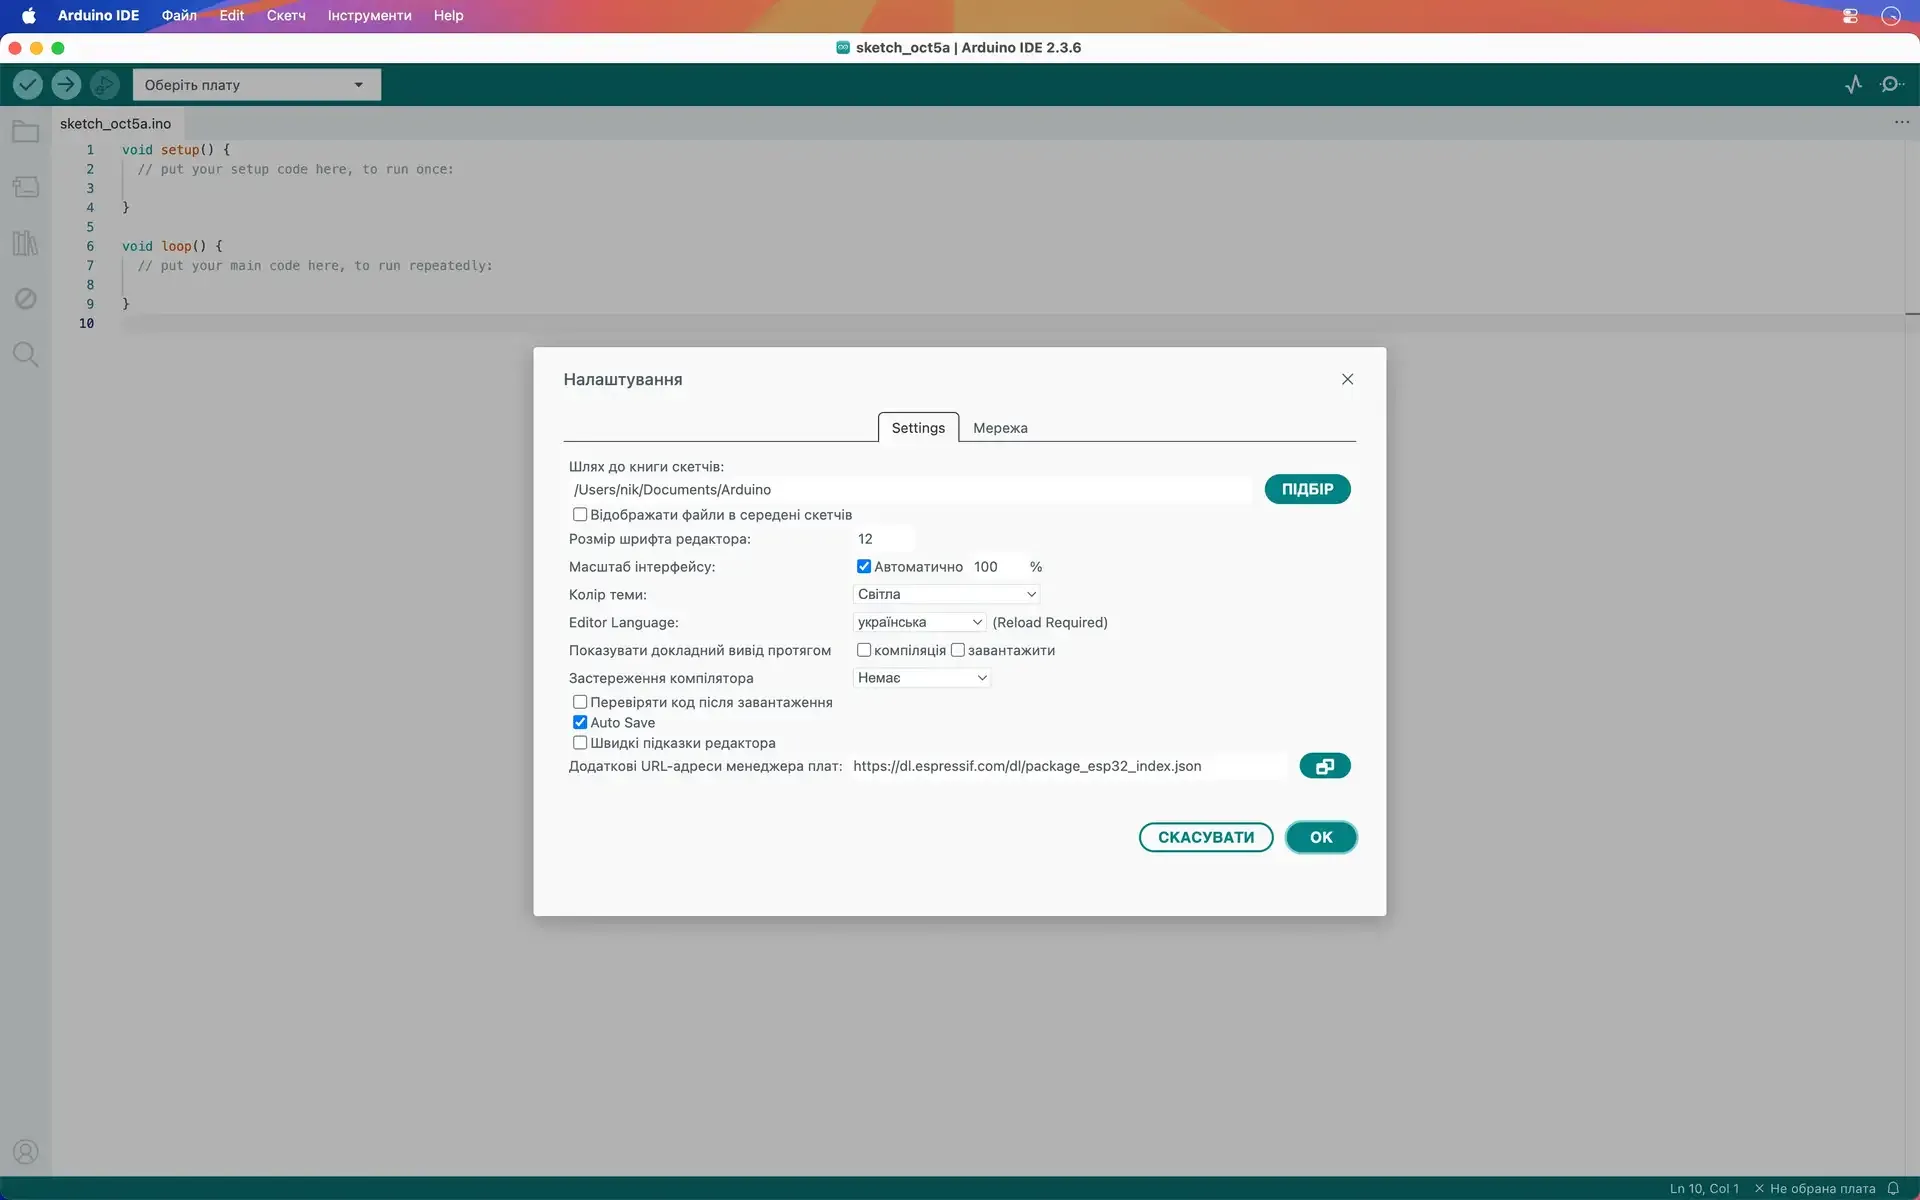Click the OK button
This screenshot has height=1200, width=1920.
(x=1320, y=837)
